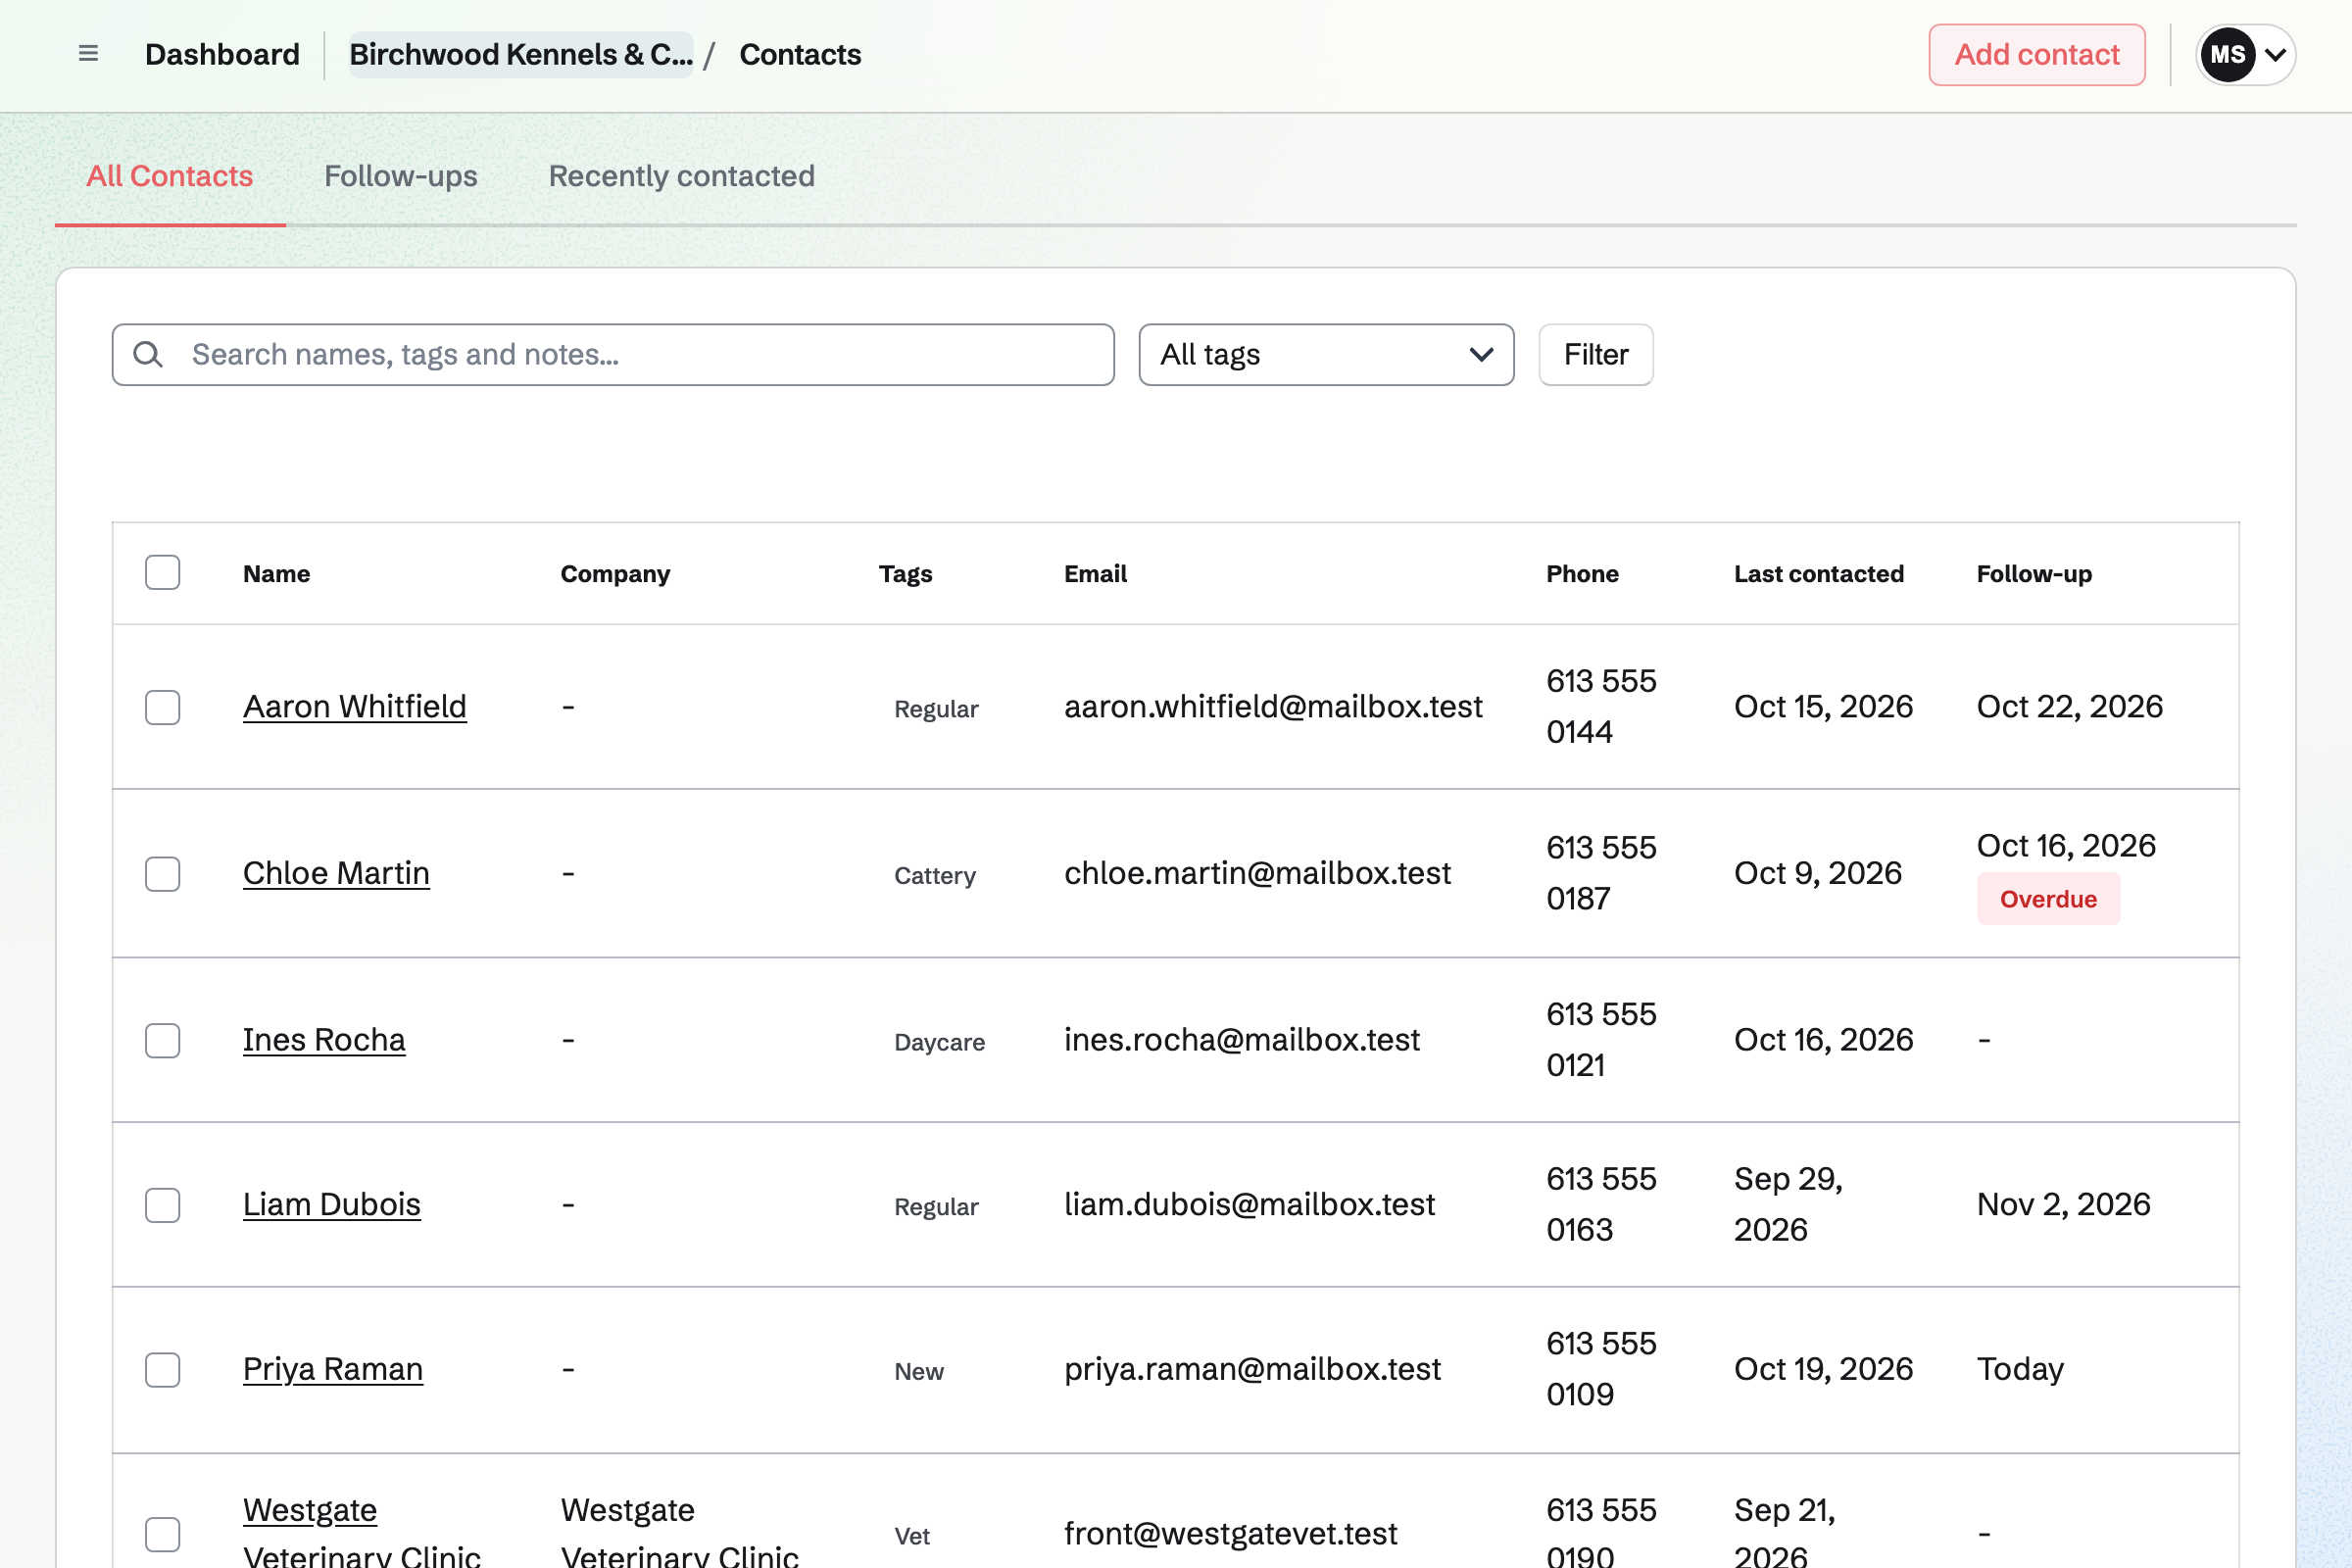This screenshot has width=2352, height=1568.
Task: Select the Ines Rocha row checkbox
Action: click(162, 1040)
